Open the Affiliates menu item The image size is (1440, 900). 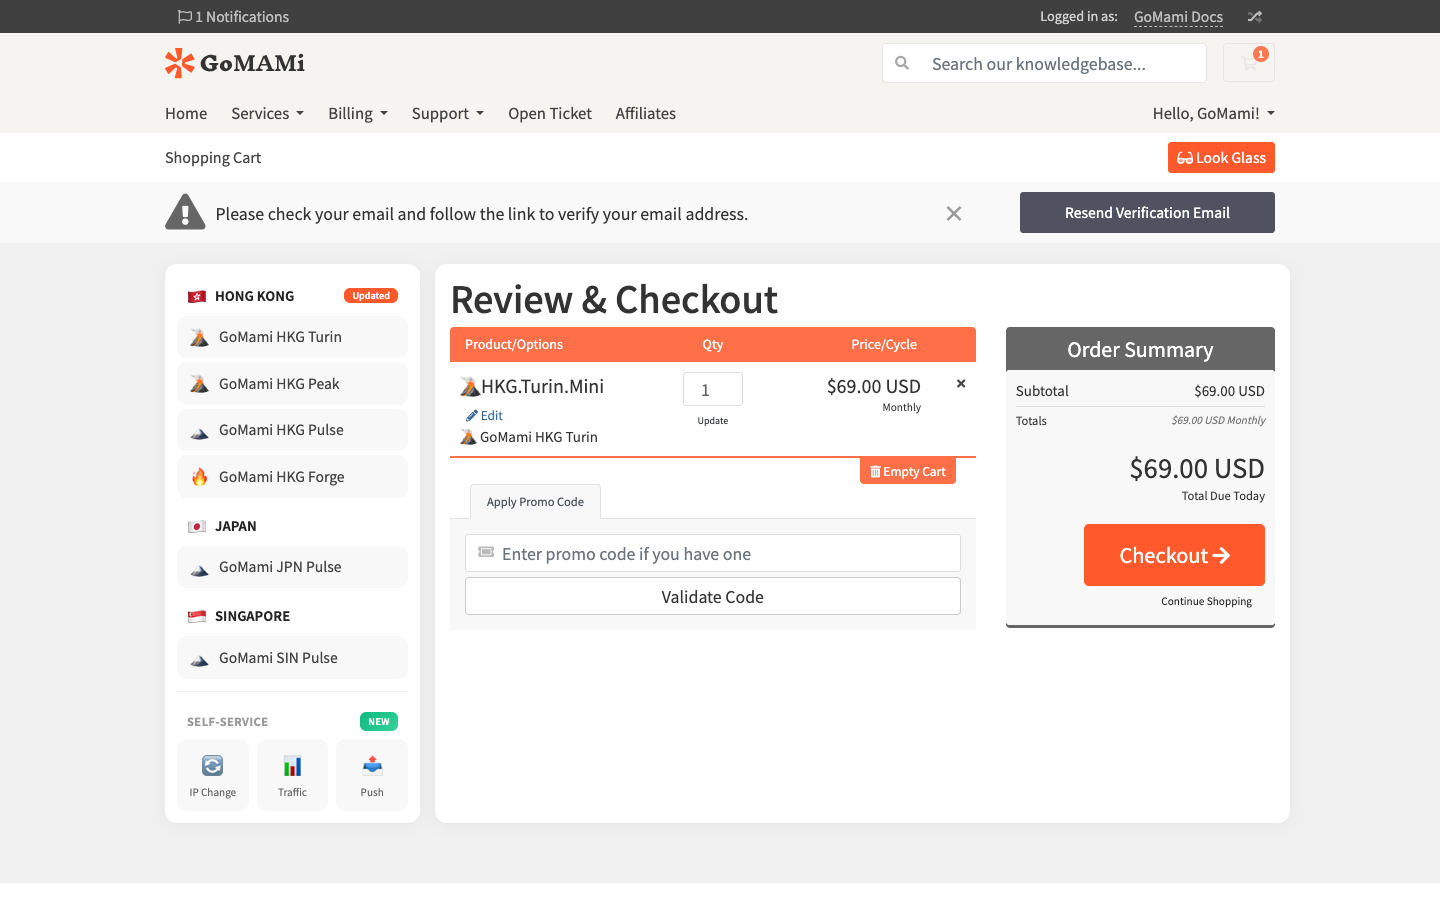coord(646,113)
